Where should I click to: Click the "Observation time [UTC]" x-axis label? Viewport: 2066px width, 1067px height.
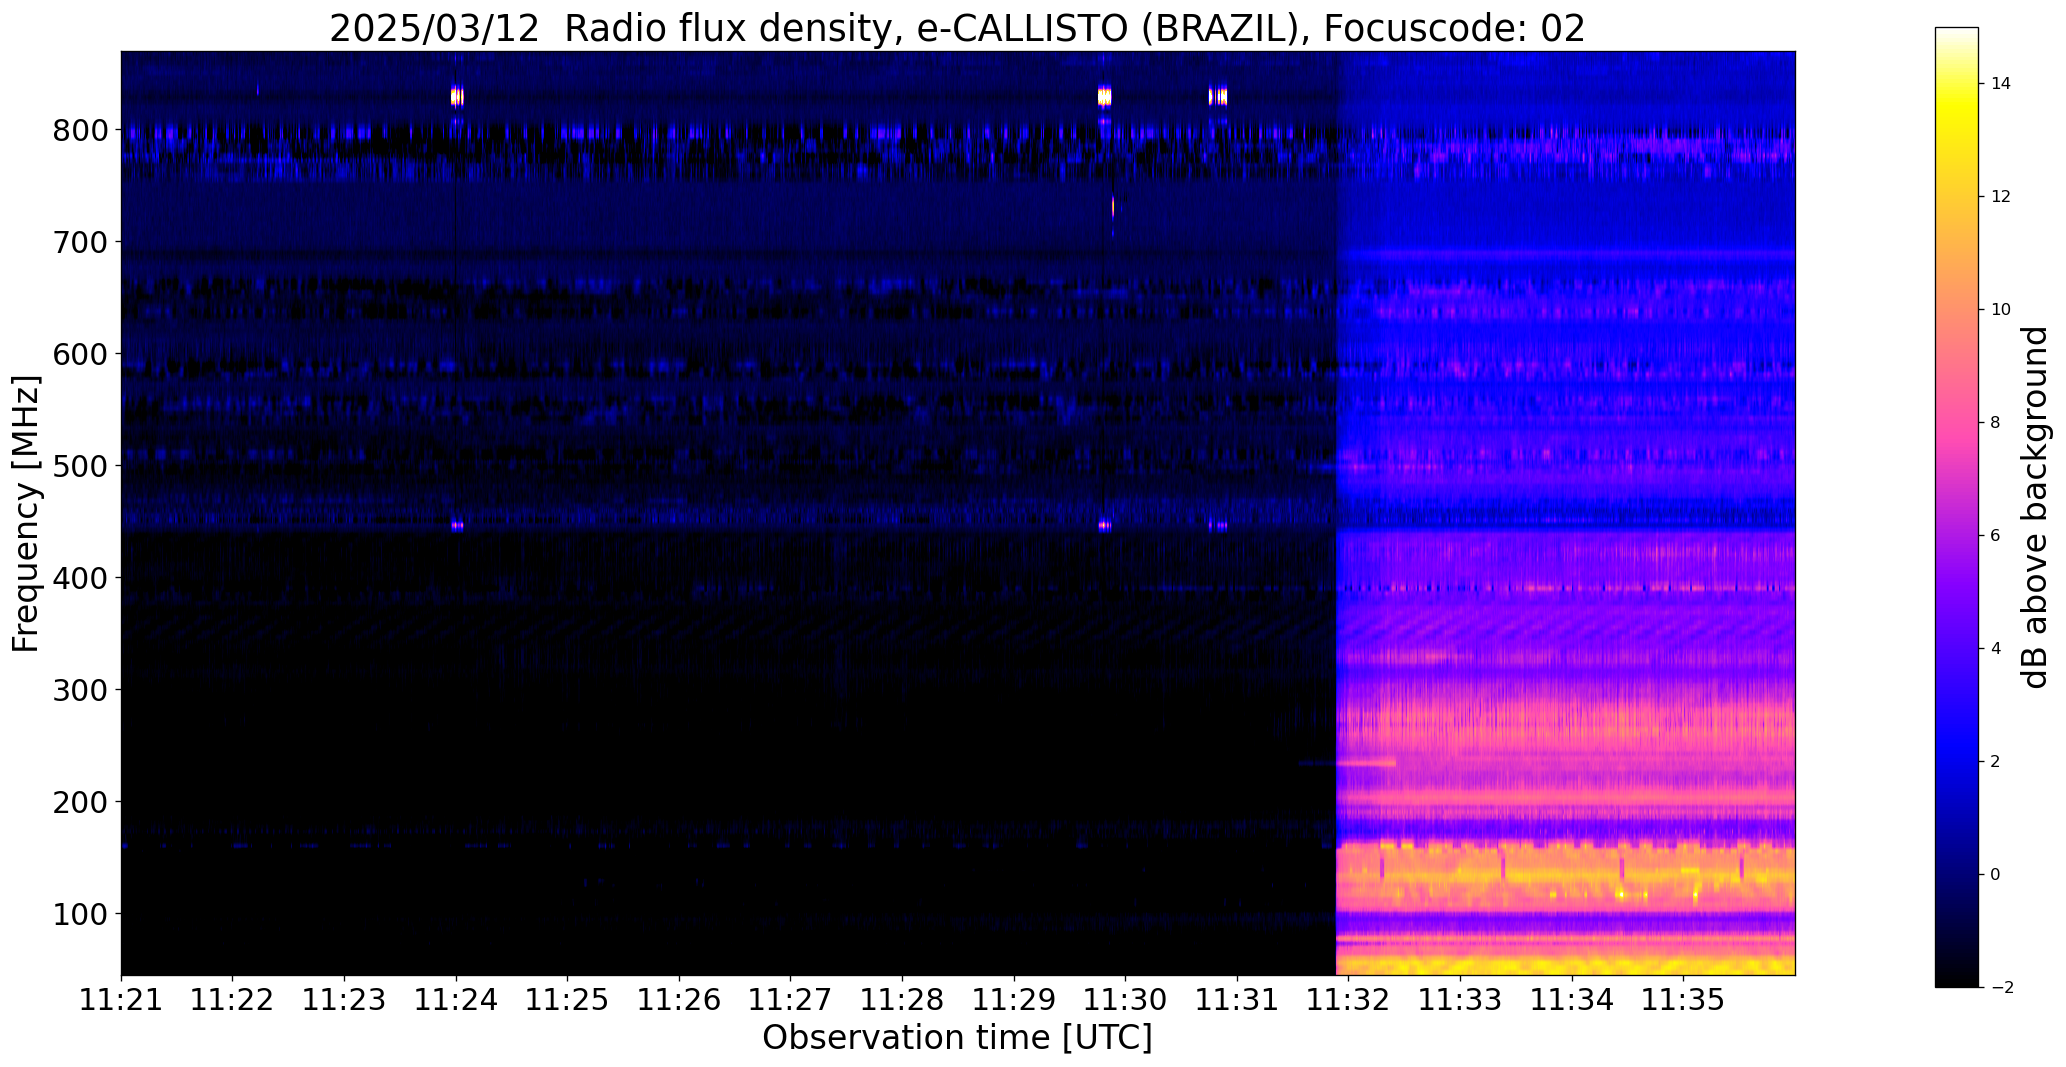coord(957,1038)
